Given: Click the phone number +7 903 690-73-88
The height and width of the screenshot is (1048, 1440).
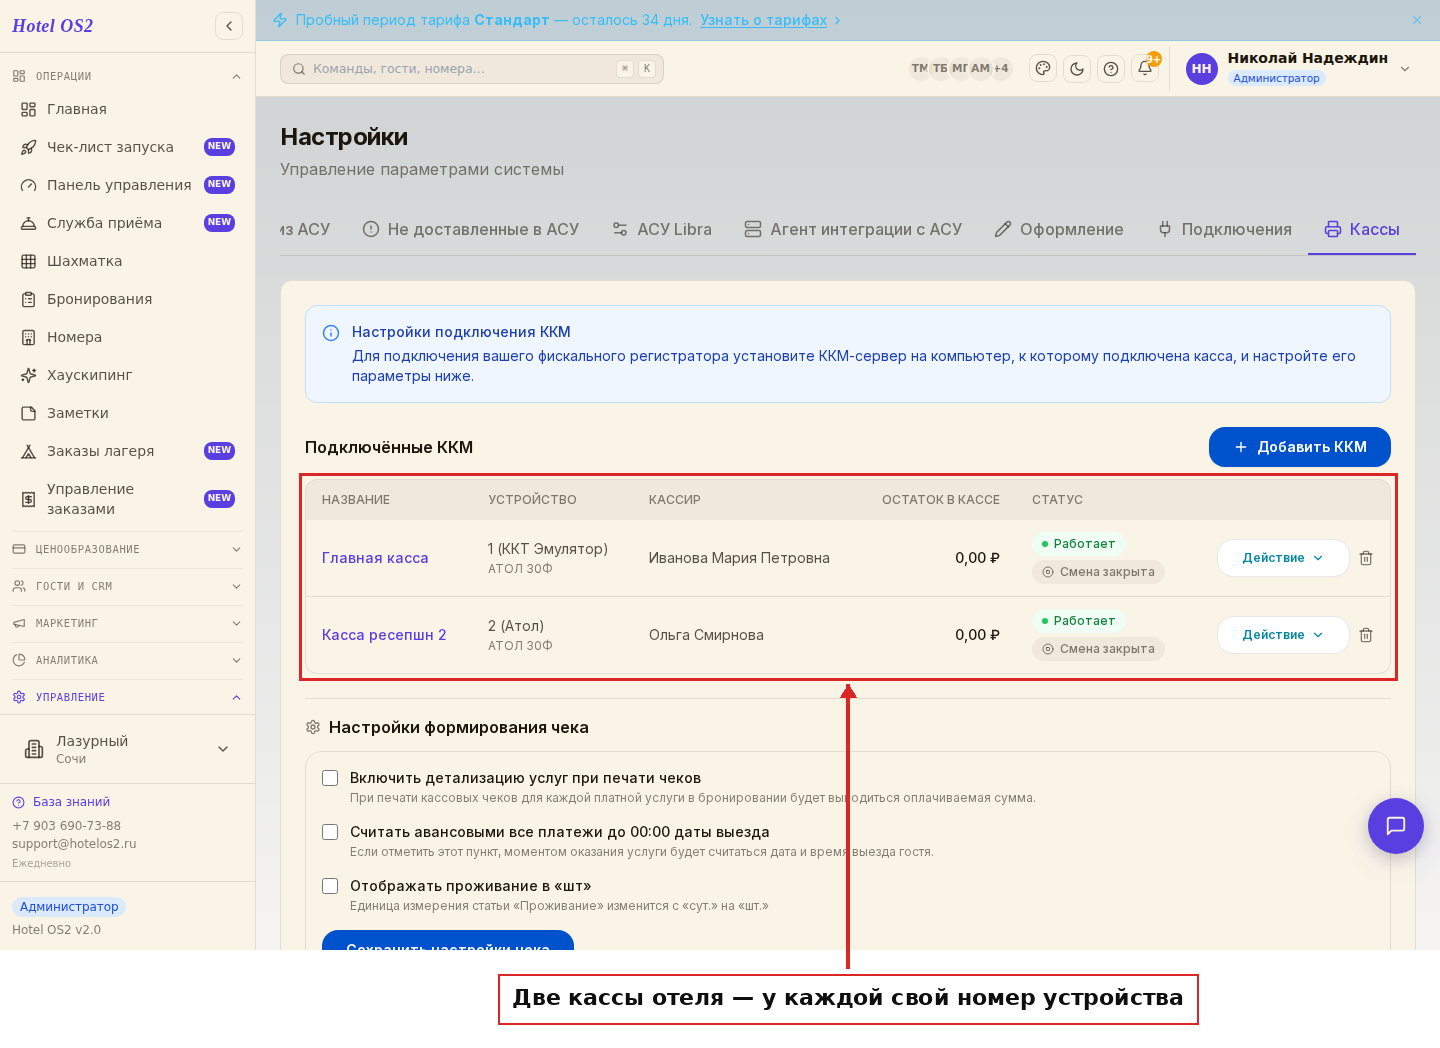Looking at the screenshot, I should [x=66, y=826].
